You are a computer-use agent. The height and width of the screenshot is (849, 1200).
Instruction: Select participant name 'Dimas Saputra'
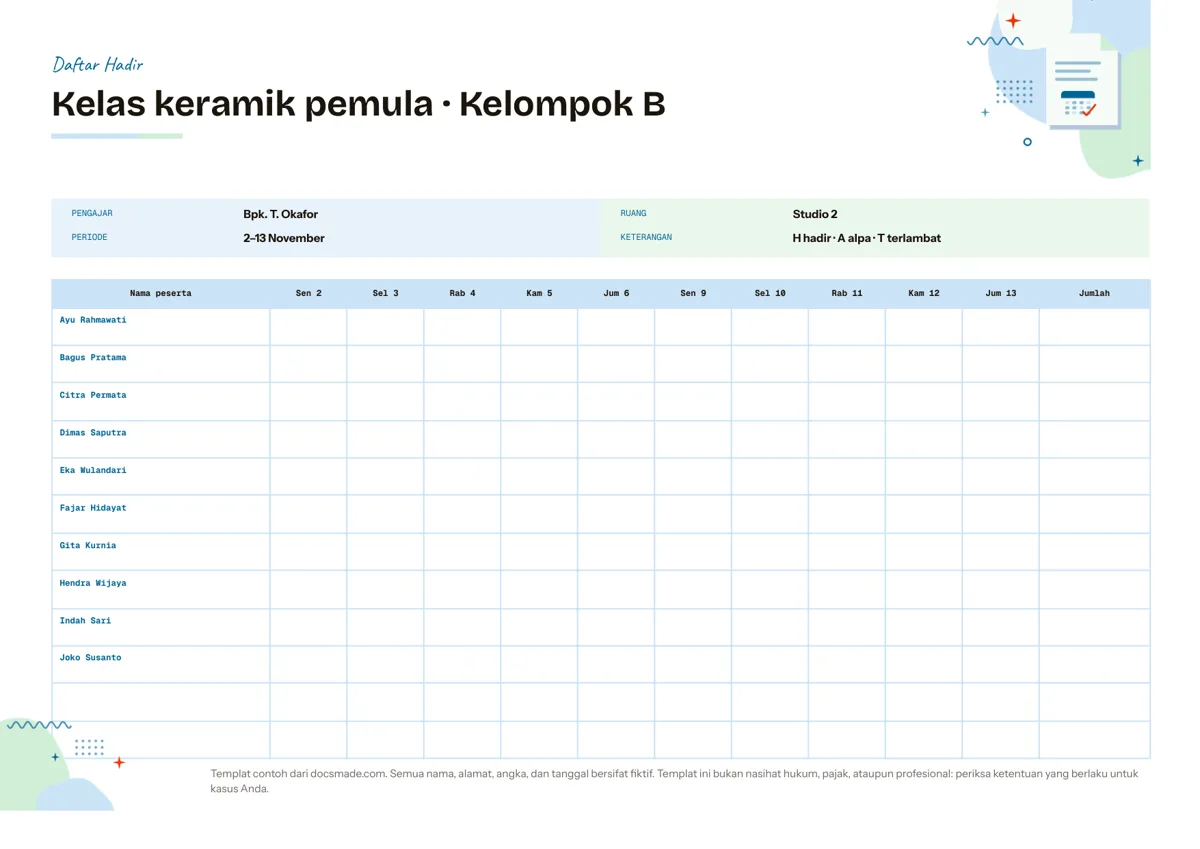93,433
